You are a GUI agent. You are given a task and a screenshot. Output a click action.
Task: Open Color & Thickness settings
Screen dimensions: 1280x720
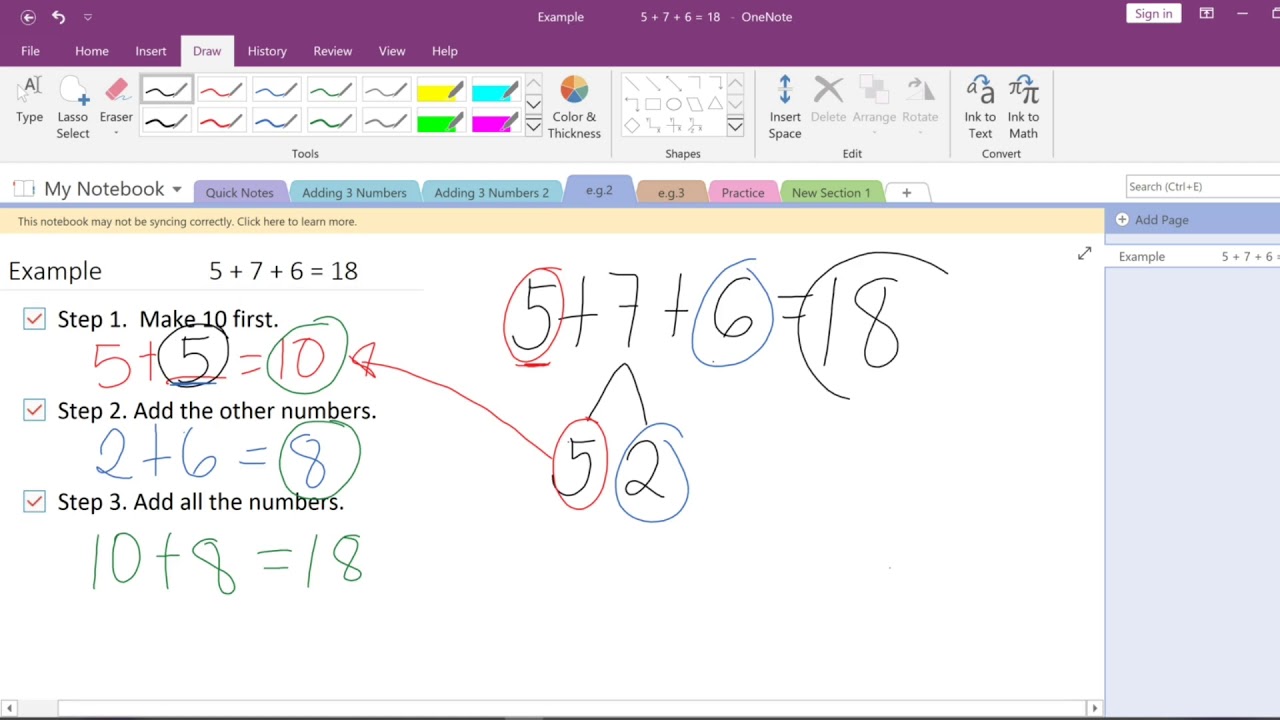click(x=574, y=108)
